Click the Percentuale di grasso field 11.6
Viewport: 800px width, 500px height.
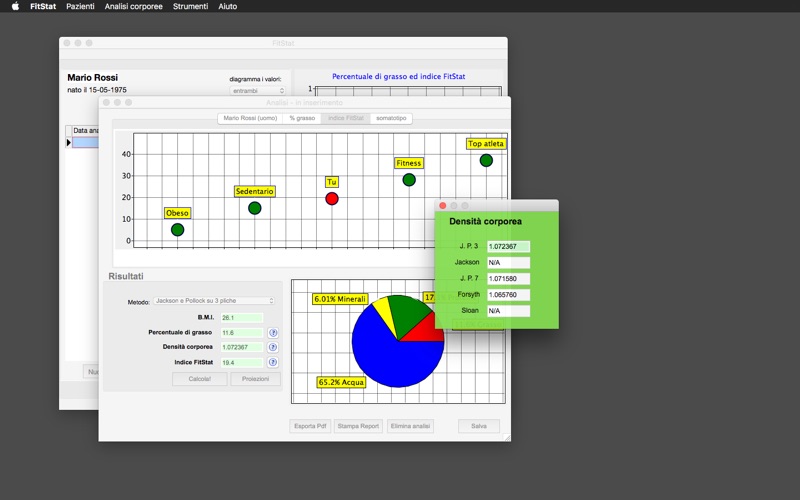point(242,333)
